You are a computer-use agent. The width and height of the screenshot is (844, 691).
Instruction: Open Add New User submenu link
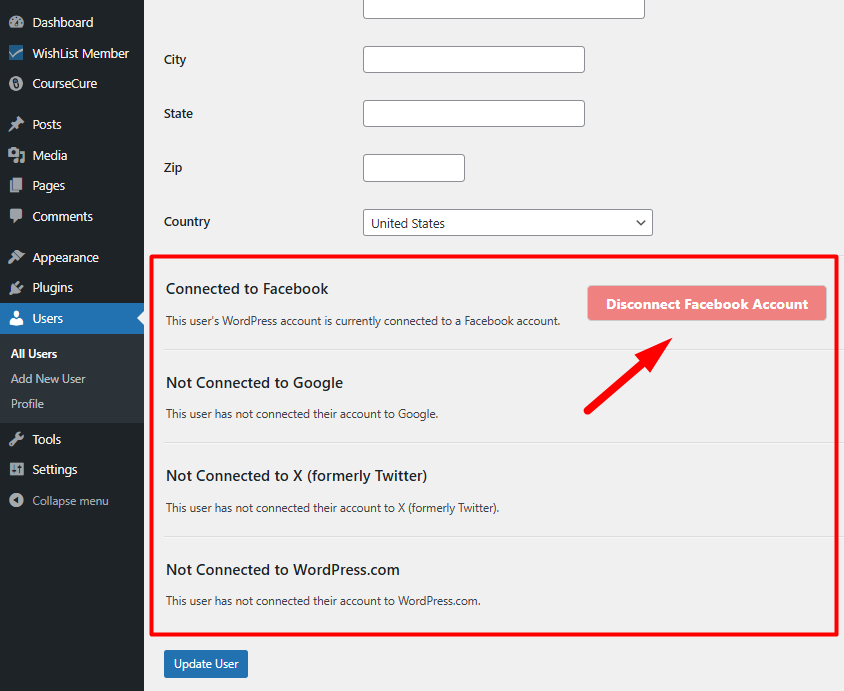[x=48, y=379]
